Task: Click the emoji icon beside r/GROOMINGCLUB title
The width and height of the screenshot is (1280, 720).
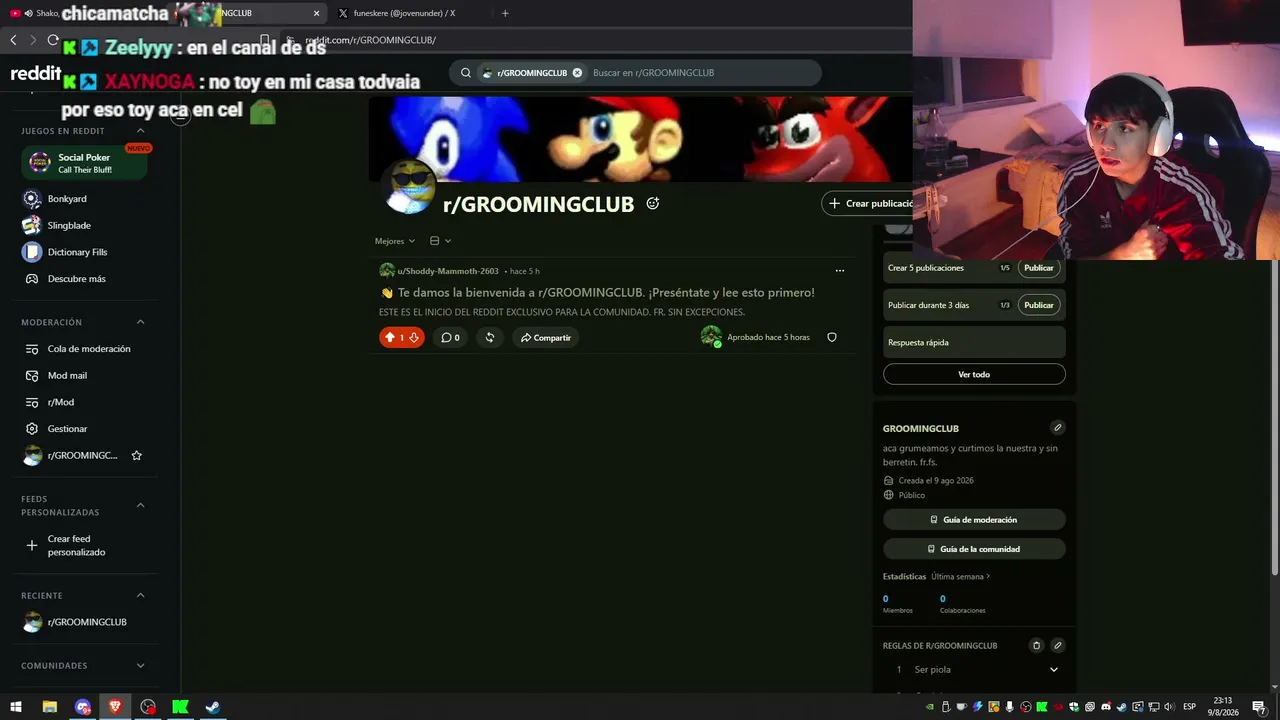Action: pos(653,203)
